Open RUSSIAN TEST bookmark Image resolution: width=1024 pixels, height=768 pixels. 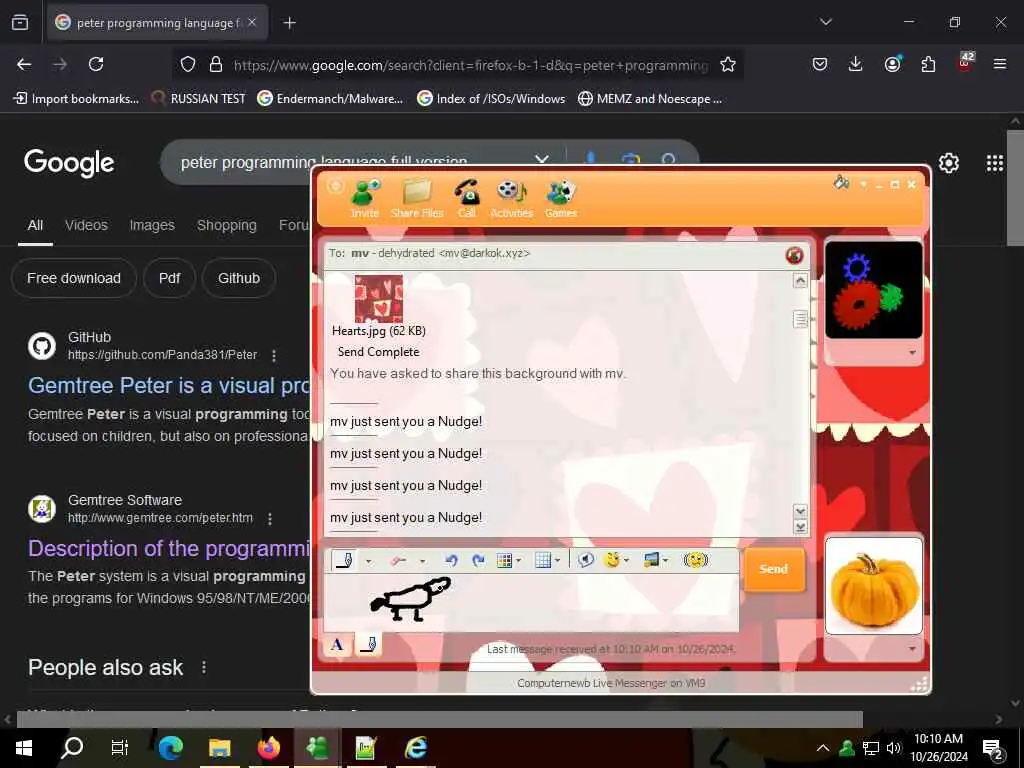tap(199, 99)
